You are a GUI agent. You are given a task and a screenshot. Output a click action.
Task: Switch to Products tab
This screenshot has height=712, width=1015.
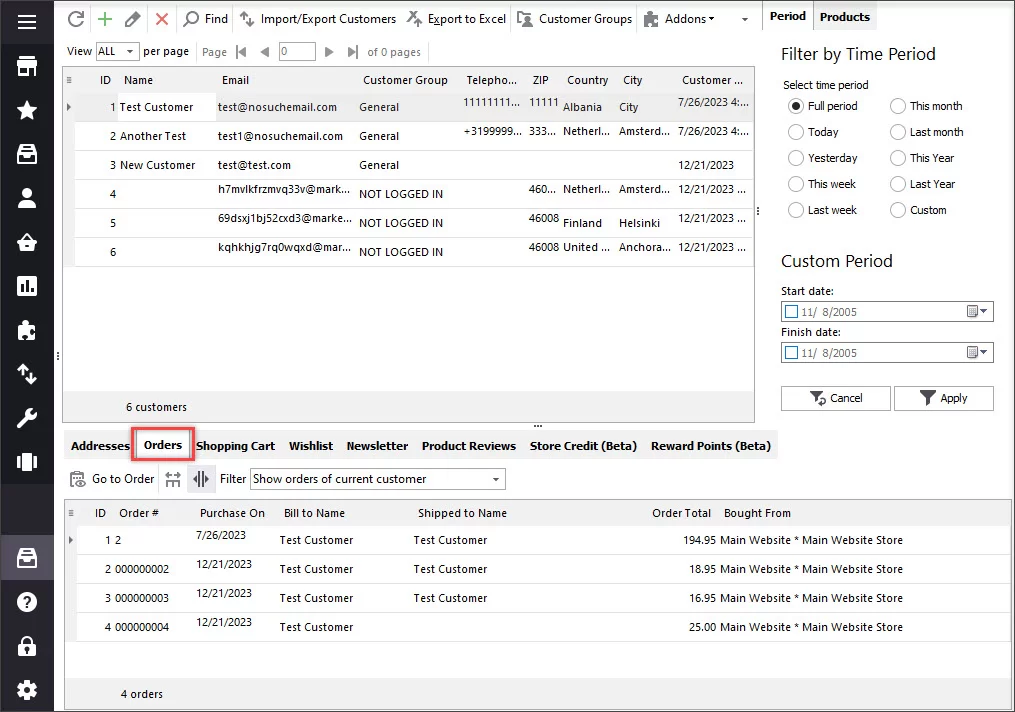[x=845, y=17]
